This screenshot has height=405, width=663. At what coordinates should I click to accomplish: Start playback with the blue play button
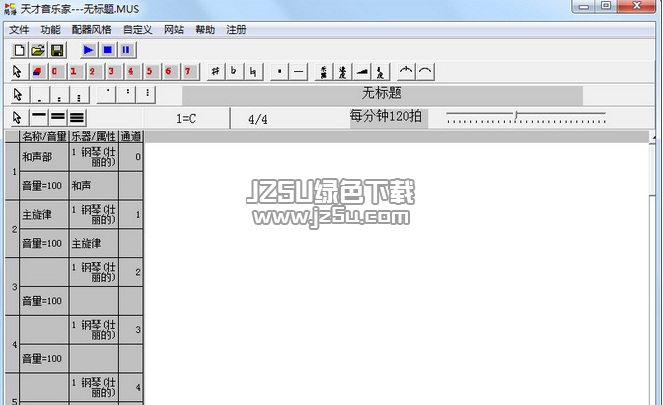coord(88,50)
